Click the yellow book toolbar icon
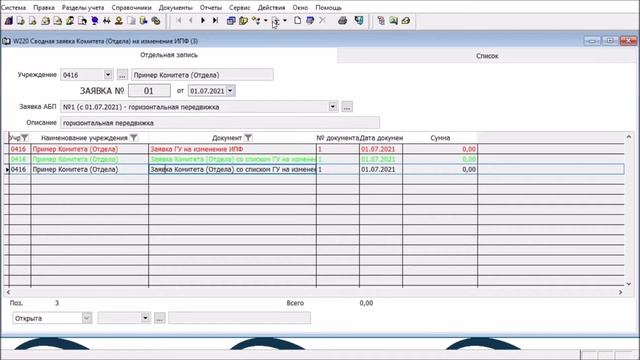 coord(243,20)
